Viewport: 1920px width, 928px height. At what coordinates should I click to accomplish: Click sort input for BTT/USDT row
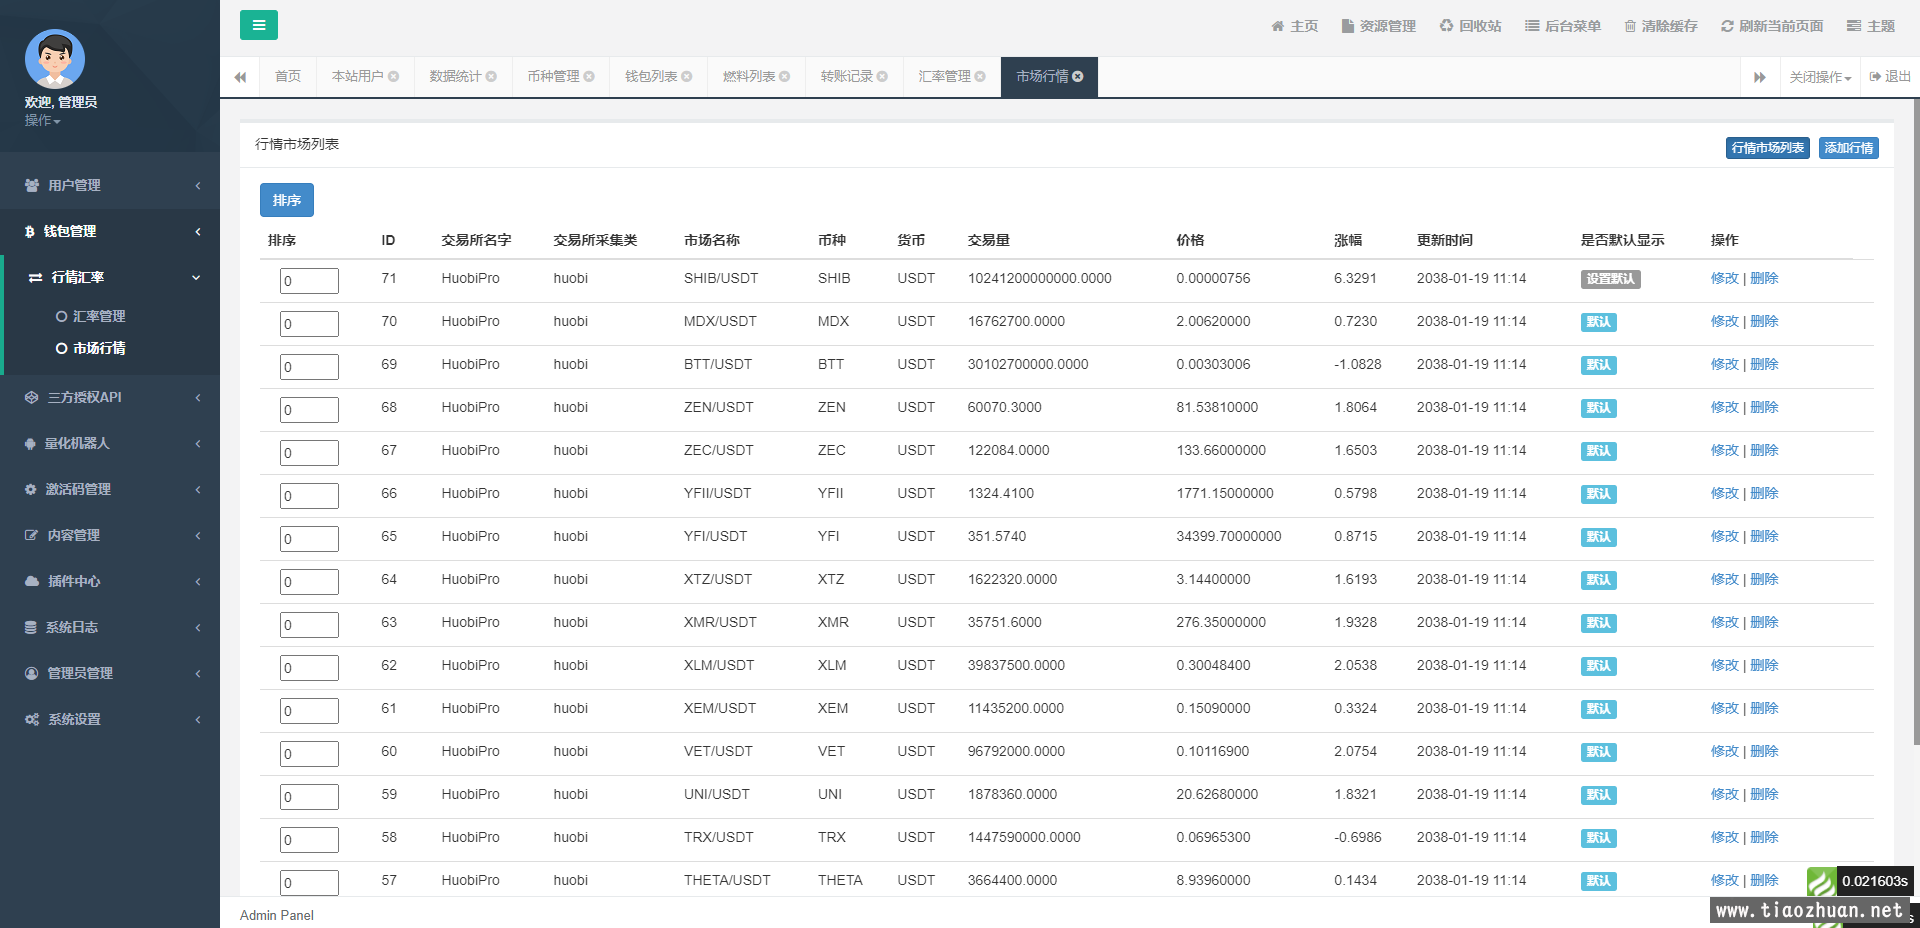coord(309,367)
